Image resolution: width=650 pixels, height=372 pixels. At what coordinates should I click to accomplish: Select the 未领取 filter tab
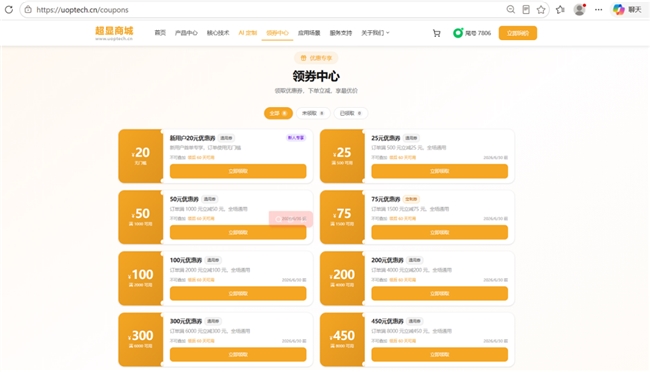313,113
